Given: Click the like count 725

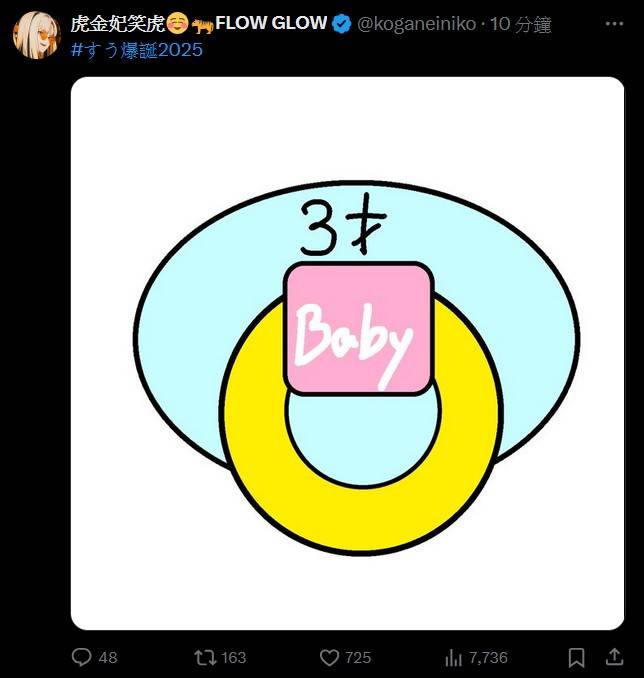Looking at the screenshot, I should [357, 657].
